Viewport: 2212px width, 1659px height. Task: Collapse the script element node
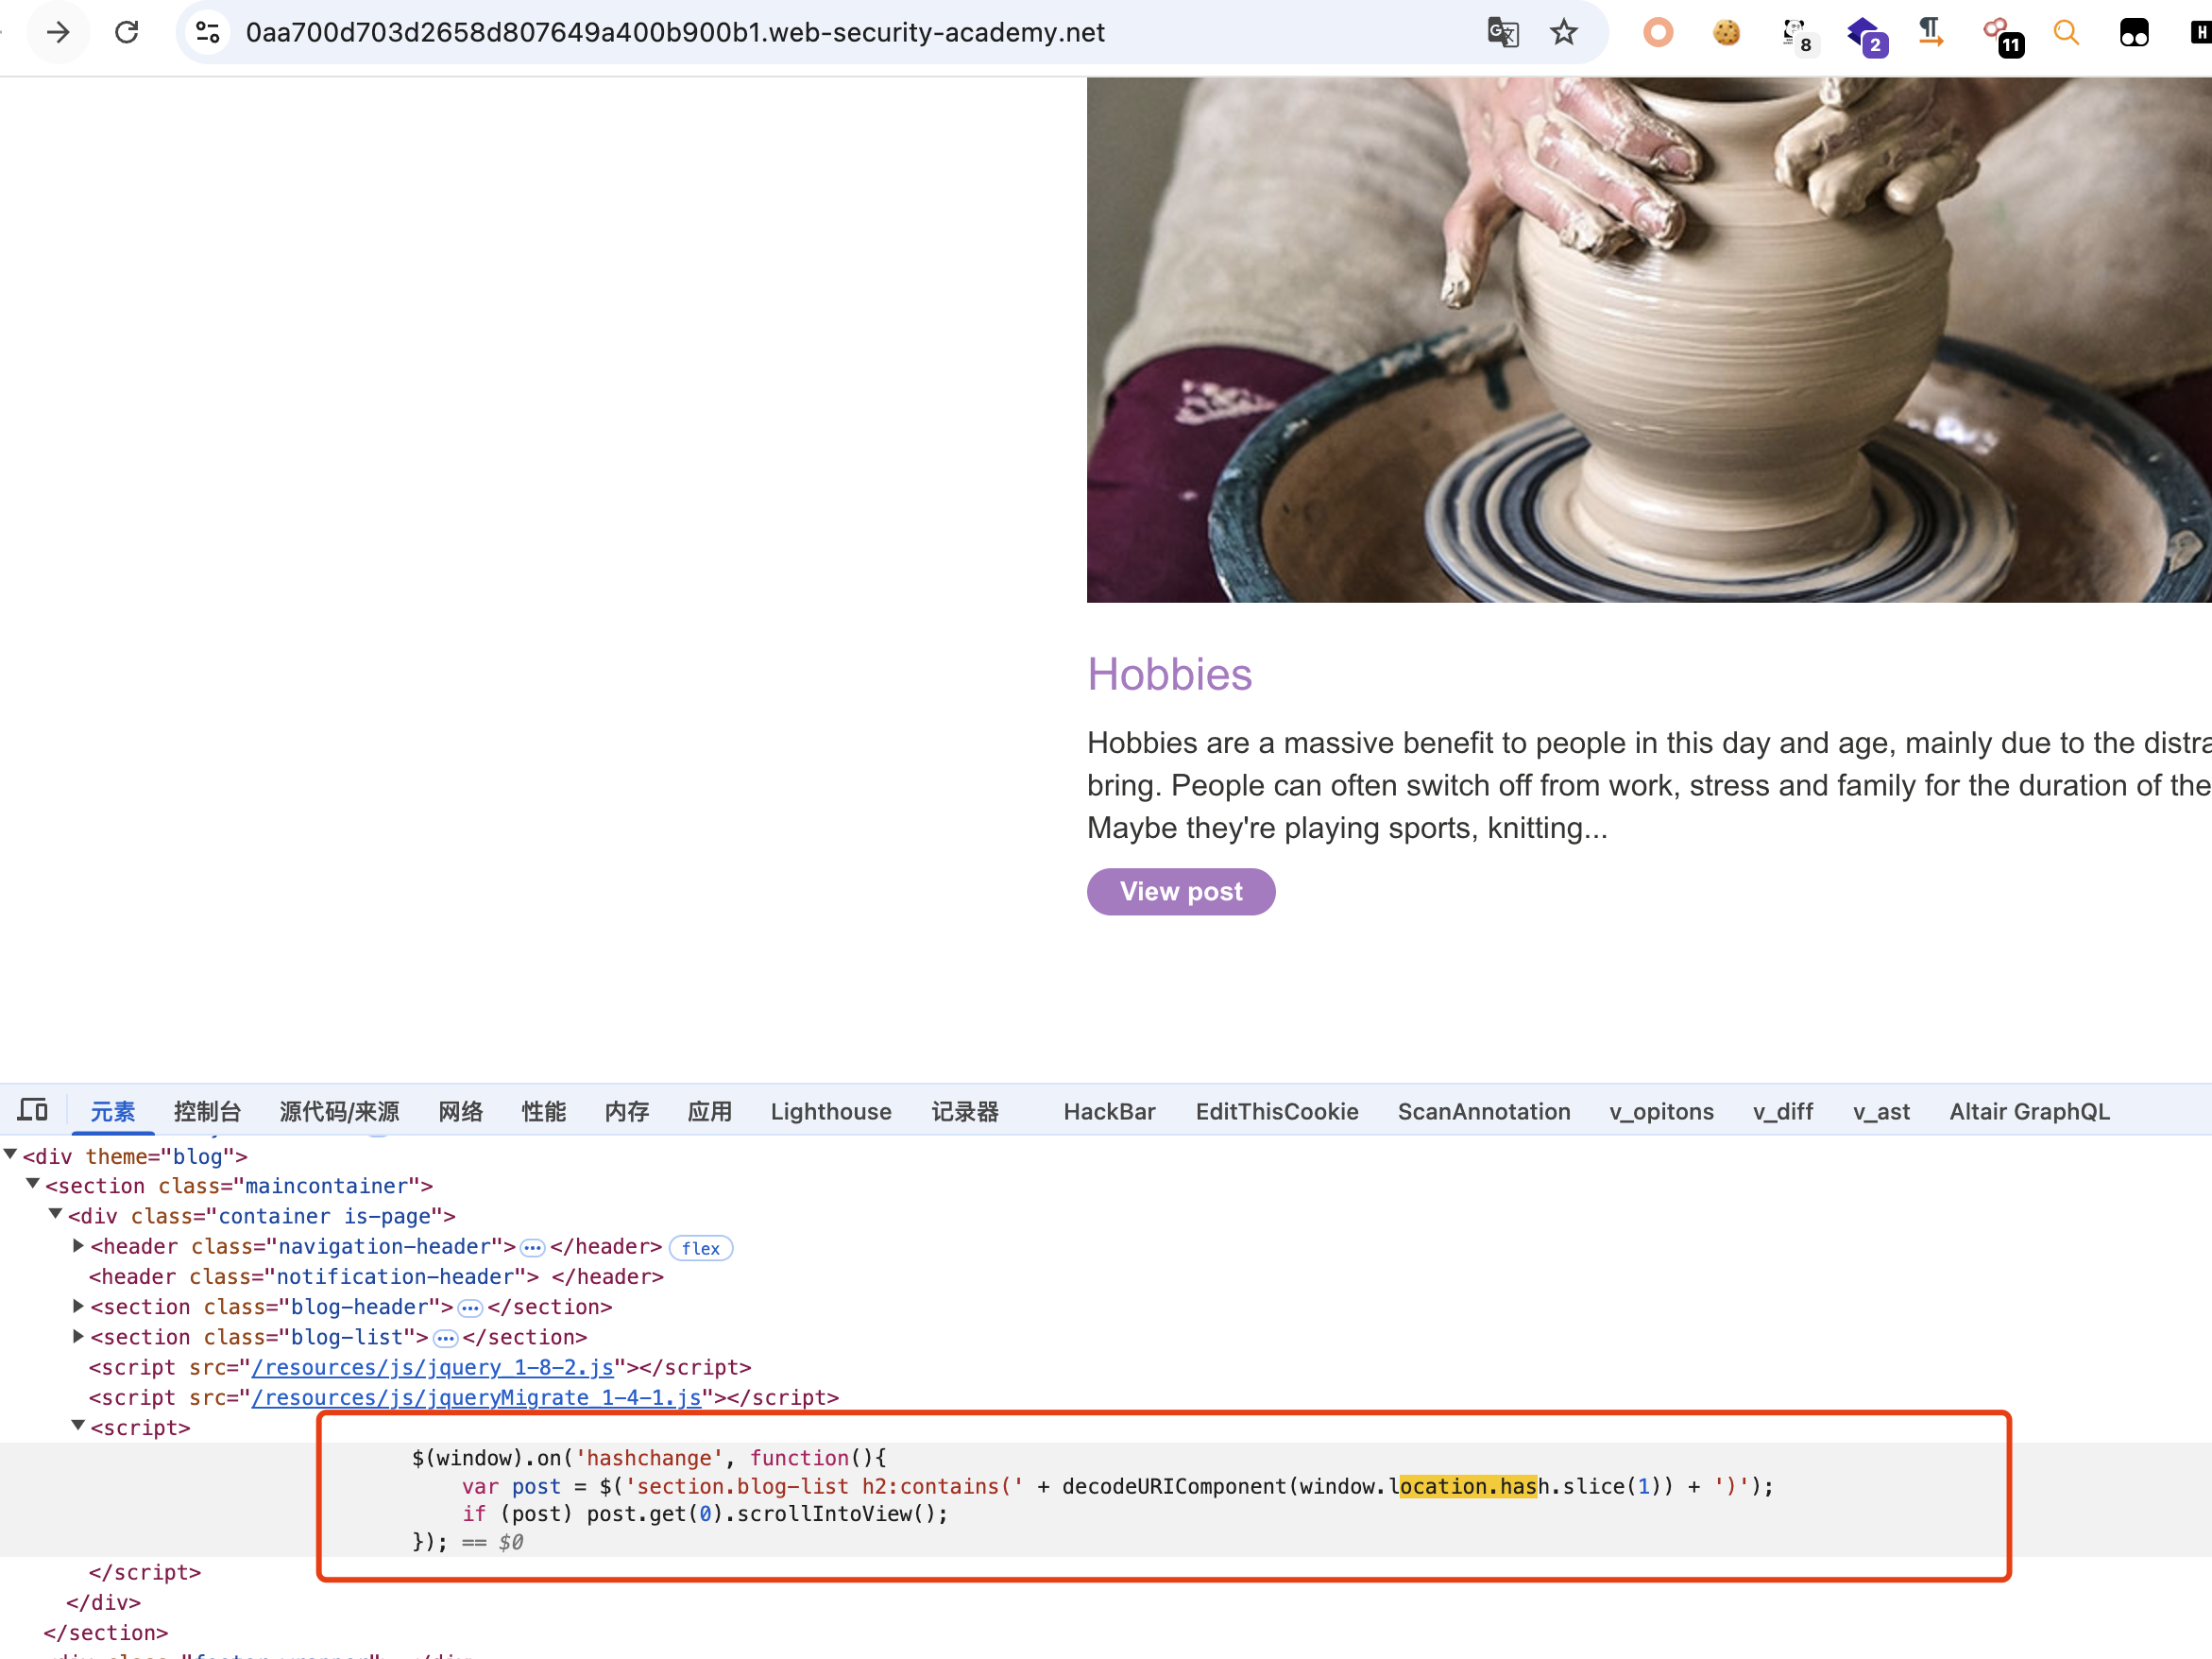pyautogui.click(x=78, y=1426)
